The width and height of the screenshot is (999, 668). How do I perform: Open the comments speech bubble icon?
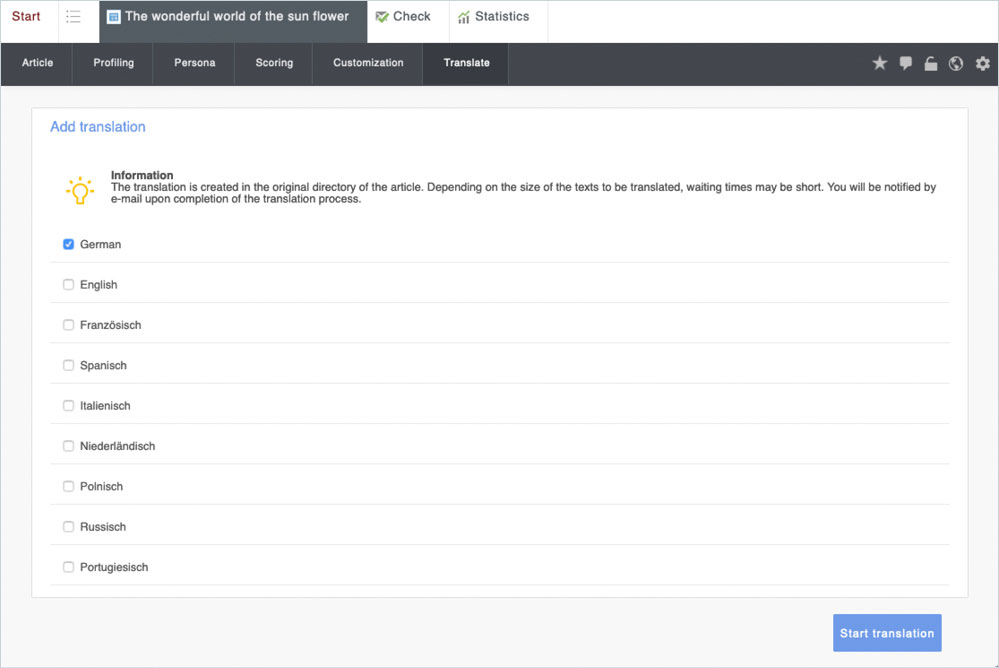click(905, 63)
